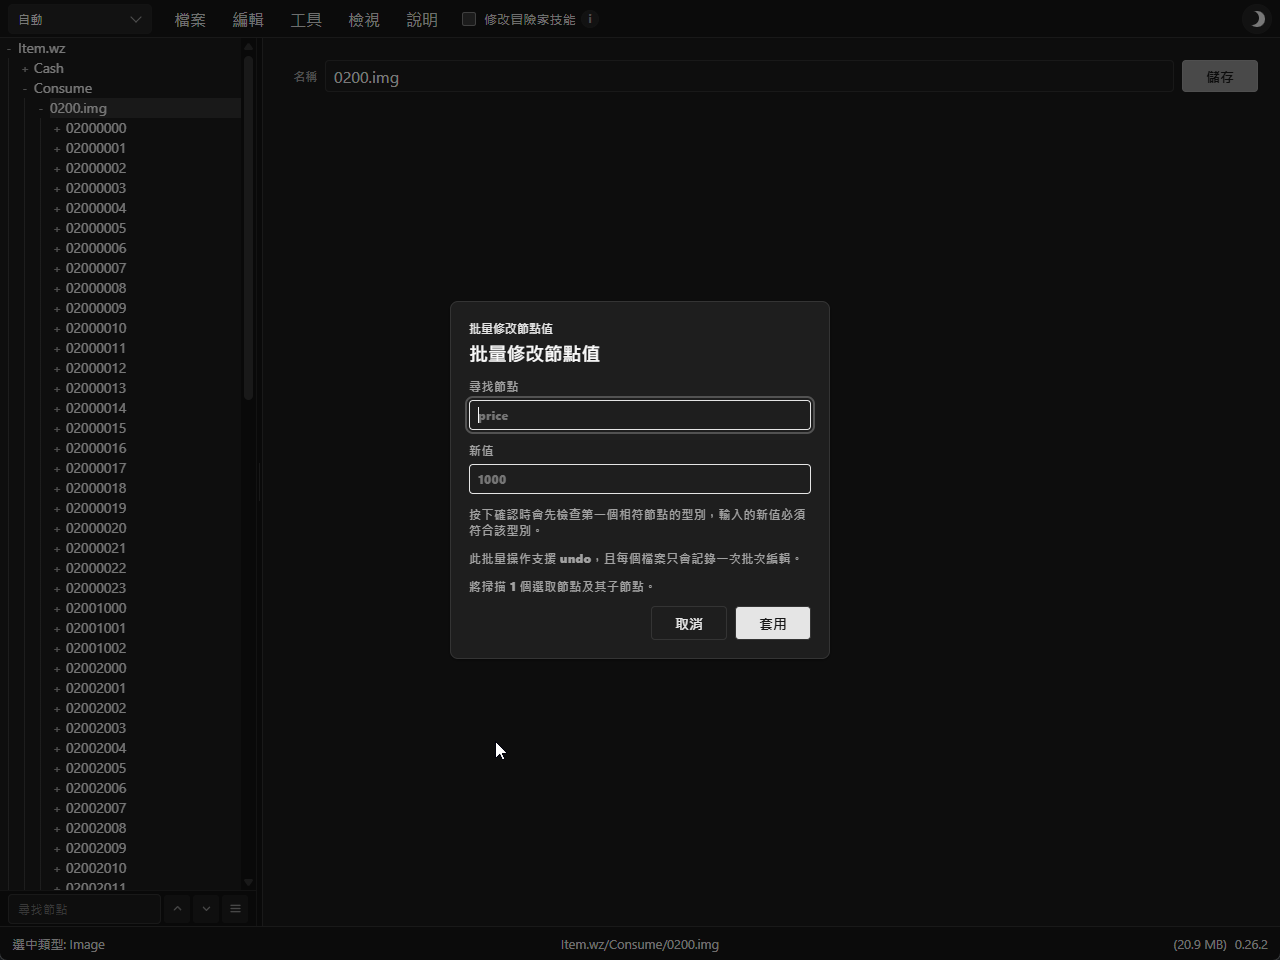Select tree item 02002003
This screenshot has height=960, width=1280.
(x=96, y=728)
